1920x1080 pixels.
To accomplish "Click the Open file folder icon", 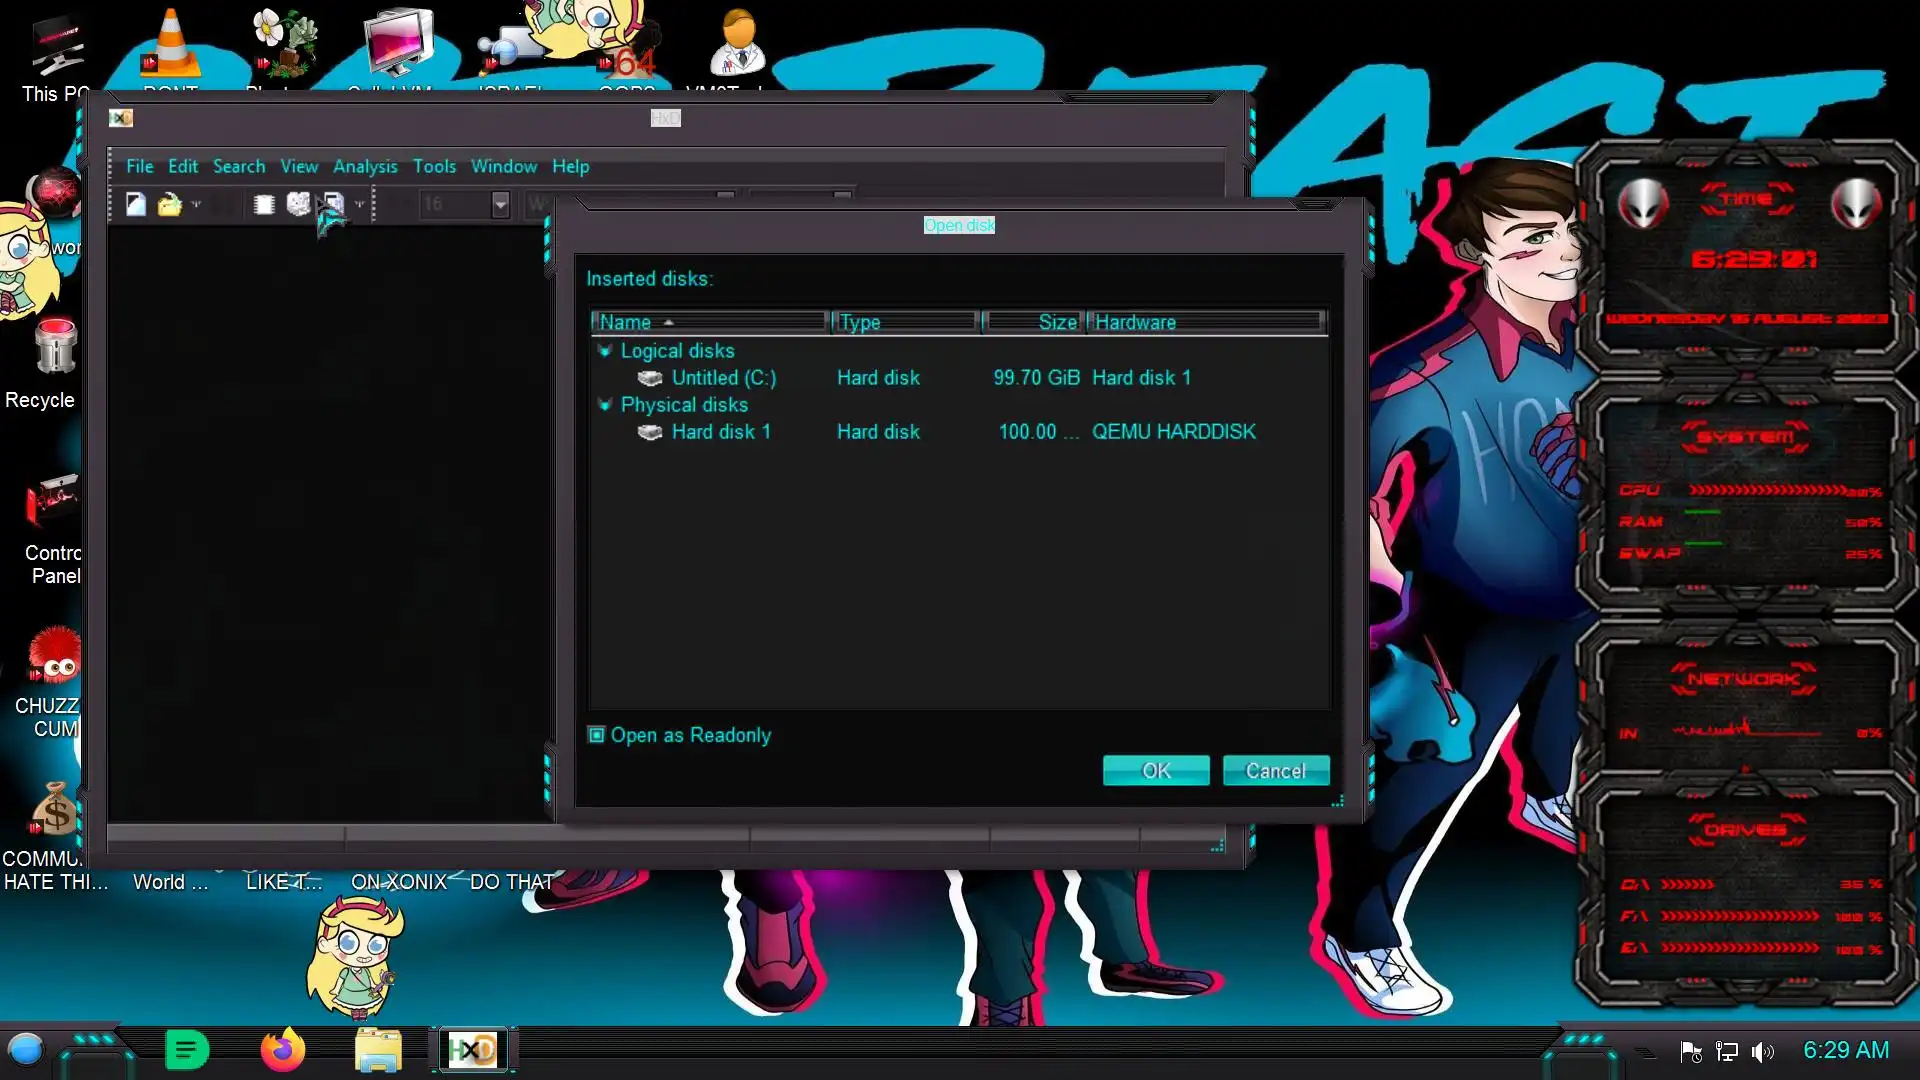I will click(169, 205).
